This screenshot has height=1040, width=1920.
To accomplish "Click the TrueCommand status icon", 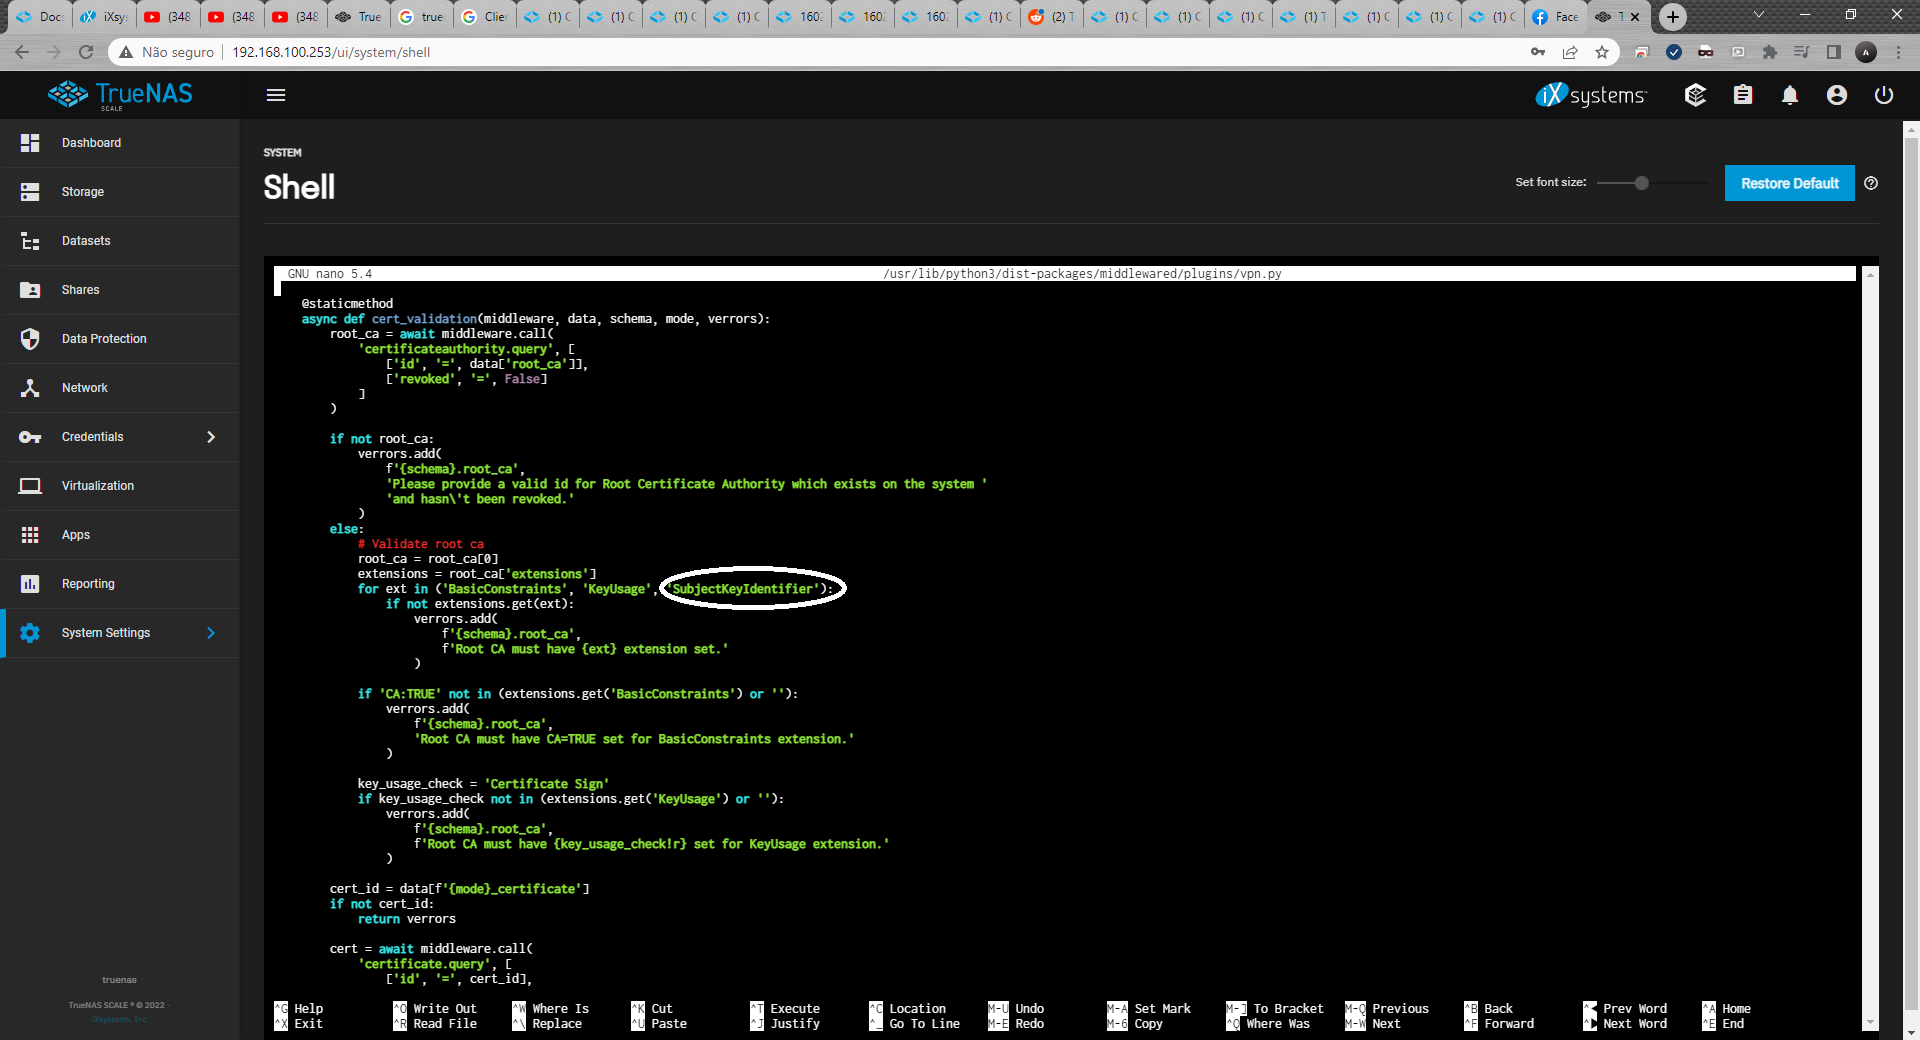I will (1695, 95).
